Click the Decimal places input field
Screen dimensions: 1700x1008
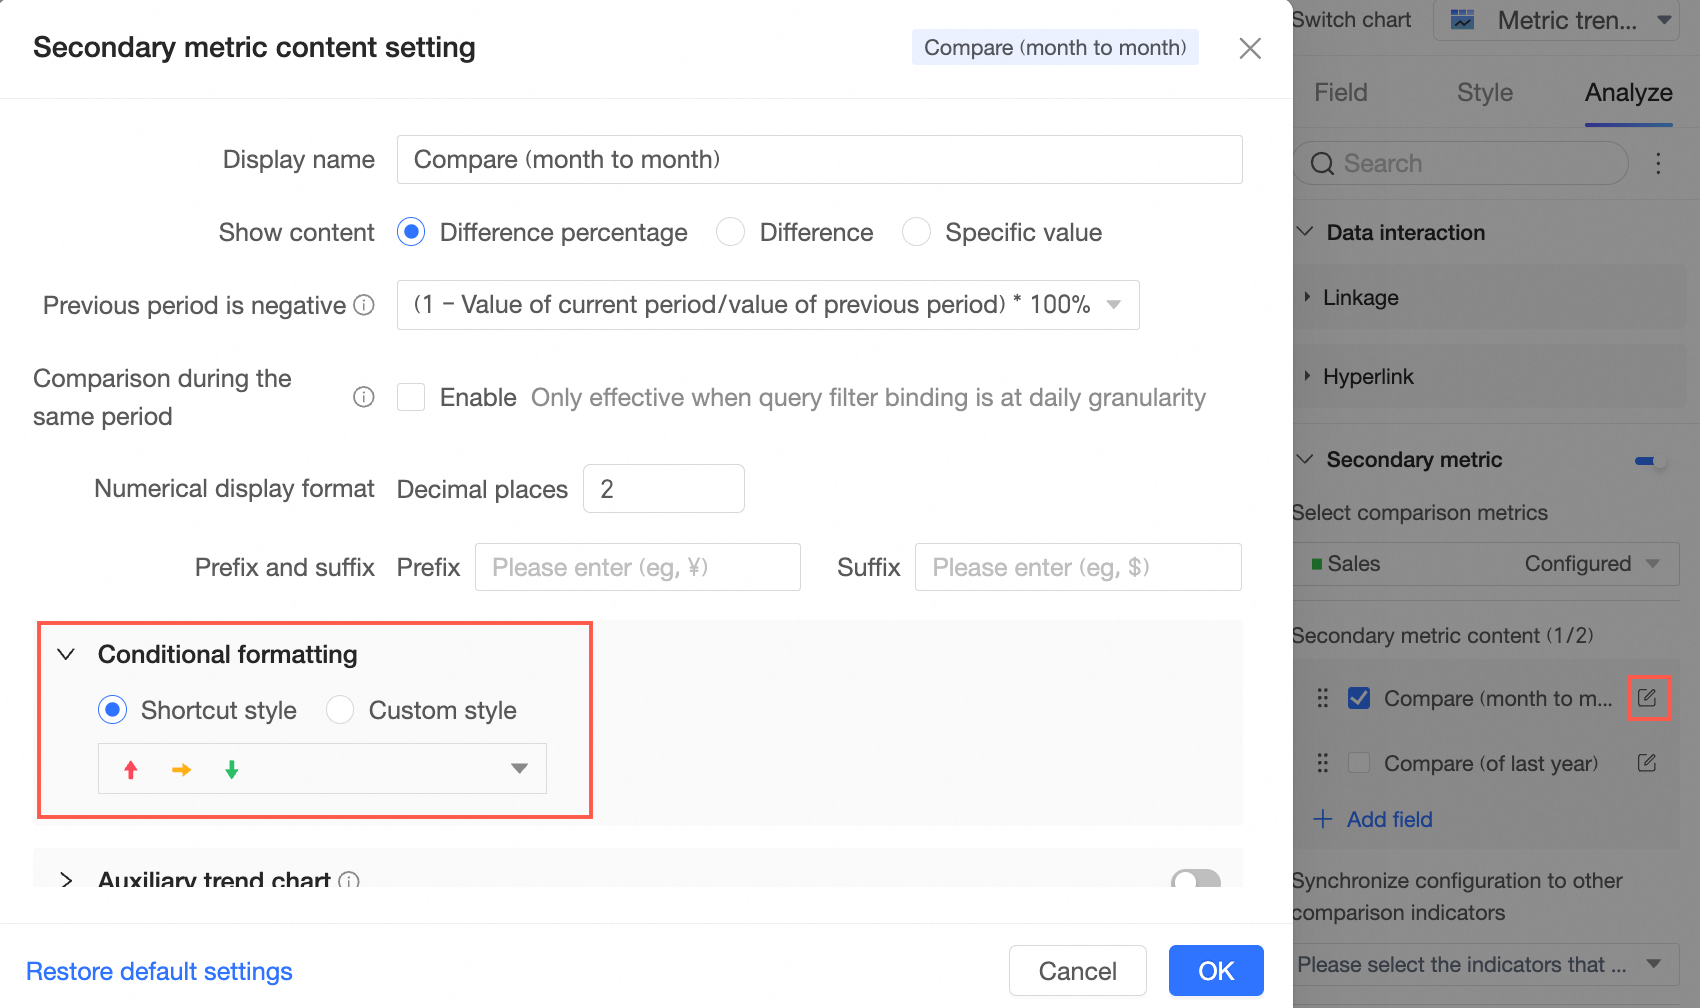click(x=663, y=489)
